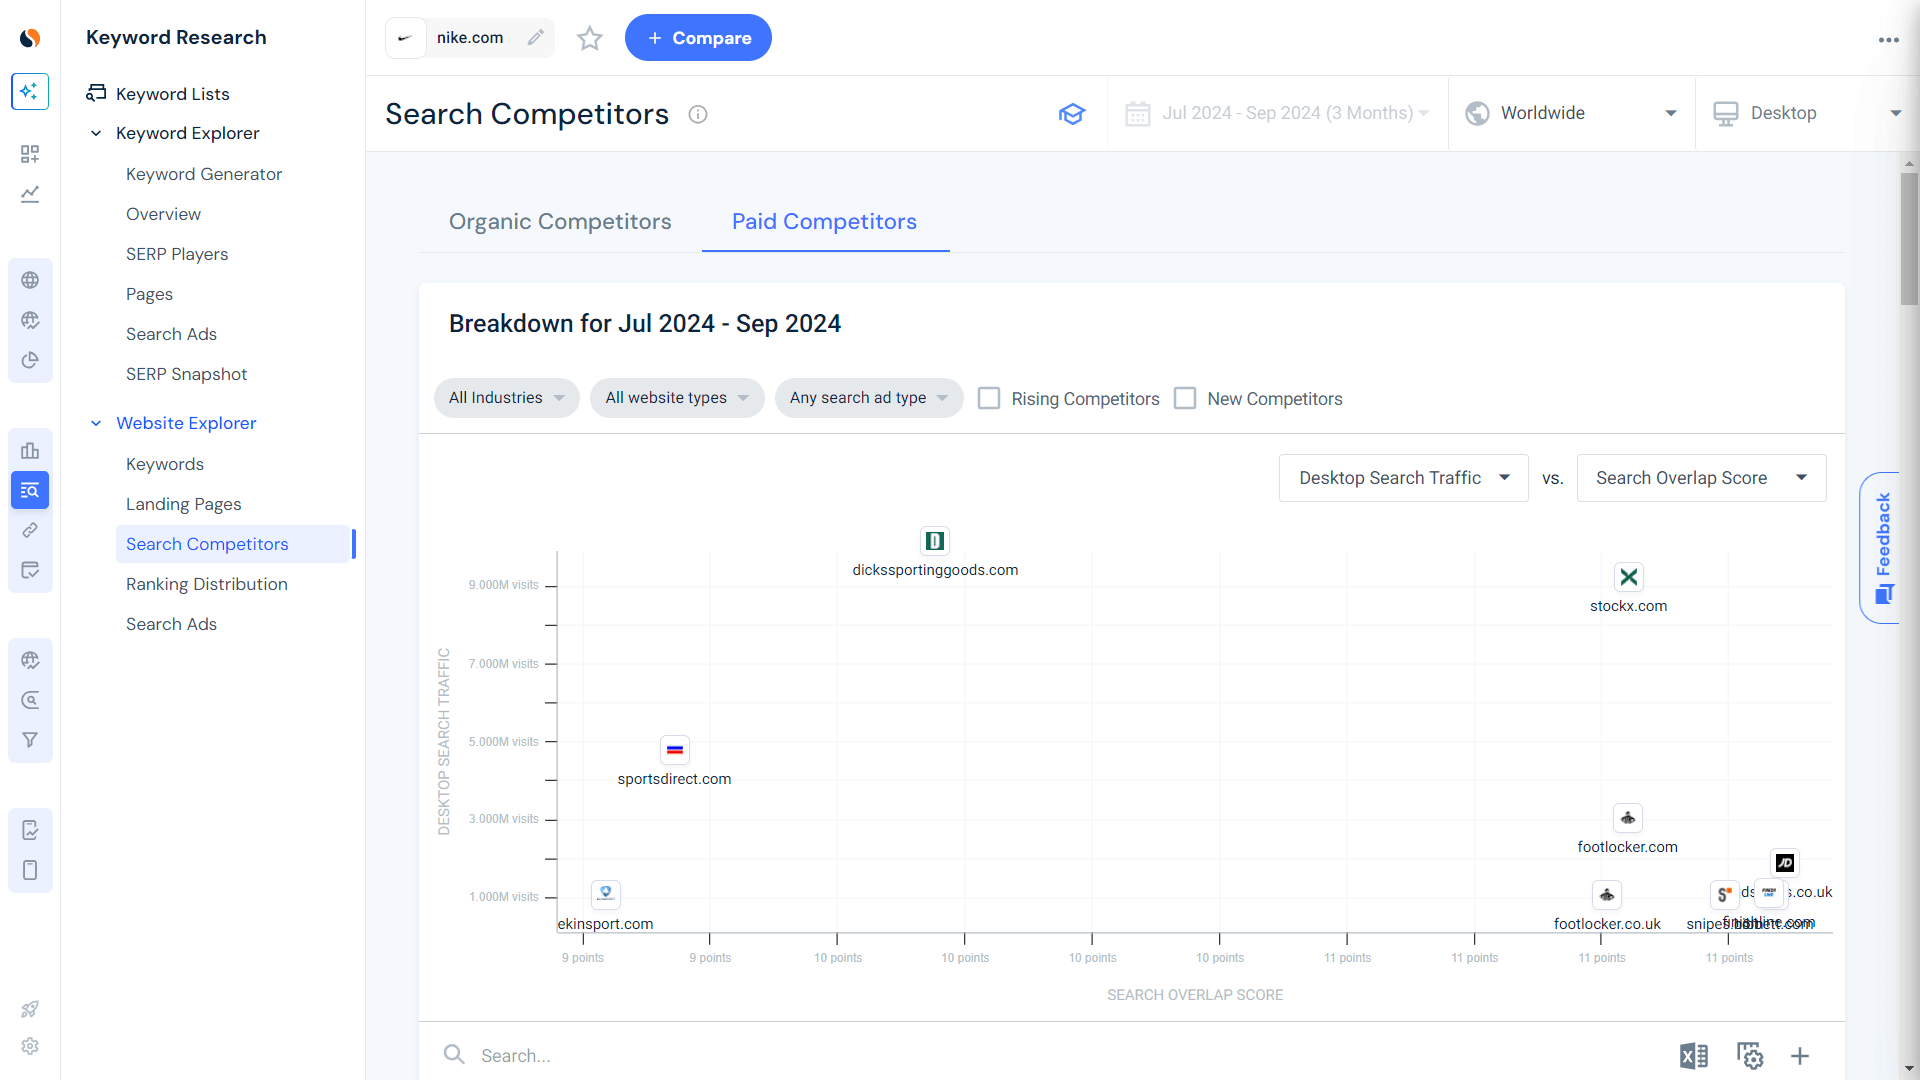
Task: Open the Keyword Generator link
Action: (x=204, y=174)
